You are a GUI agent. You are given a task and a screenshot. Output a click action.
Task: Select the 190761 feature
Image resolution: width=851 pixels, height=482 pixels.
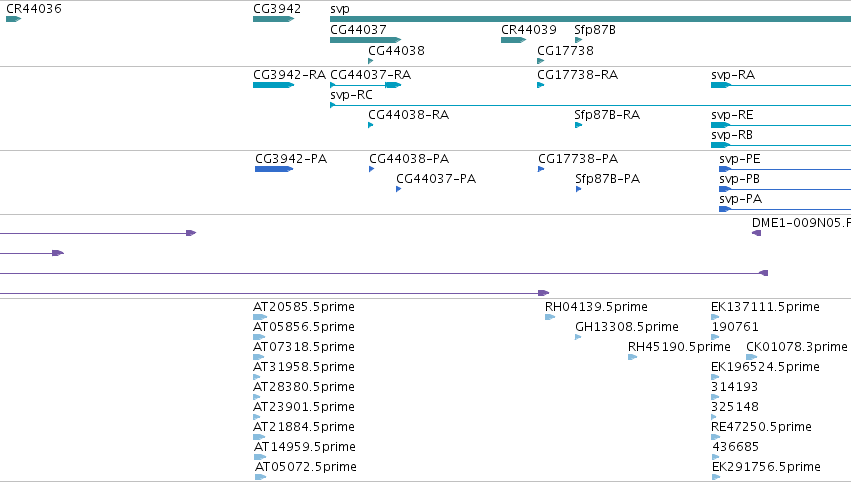[715, 337]
